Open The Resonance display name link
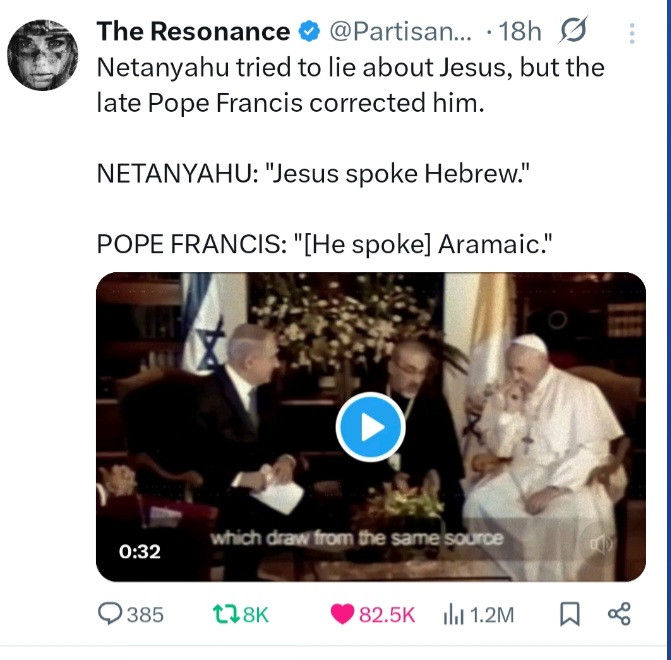This screenshot has width=671, height=660. (193, 32)
